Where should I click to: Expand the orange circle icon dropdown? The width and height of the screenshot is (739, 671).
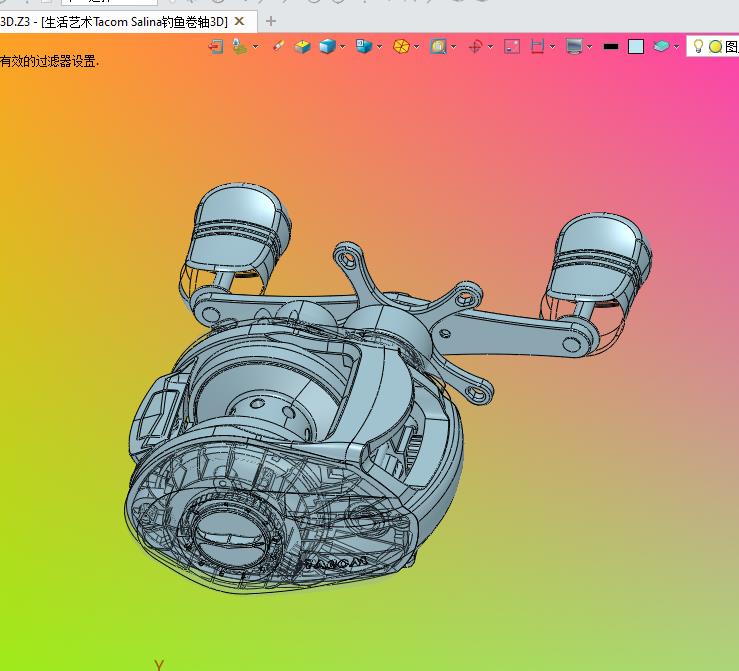pyautogui.click(x=416, y=47)
